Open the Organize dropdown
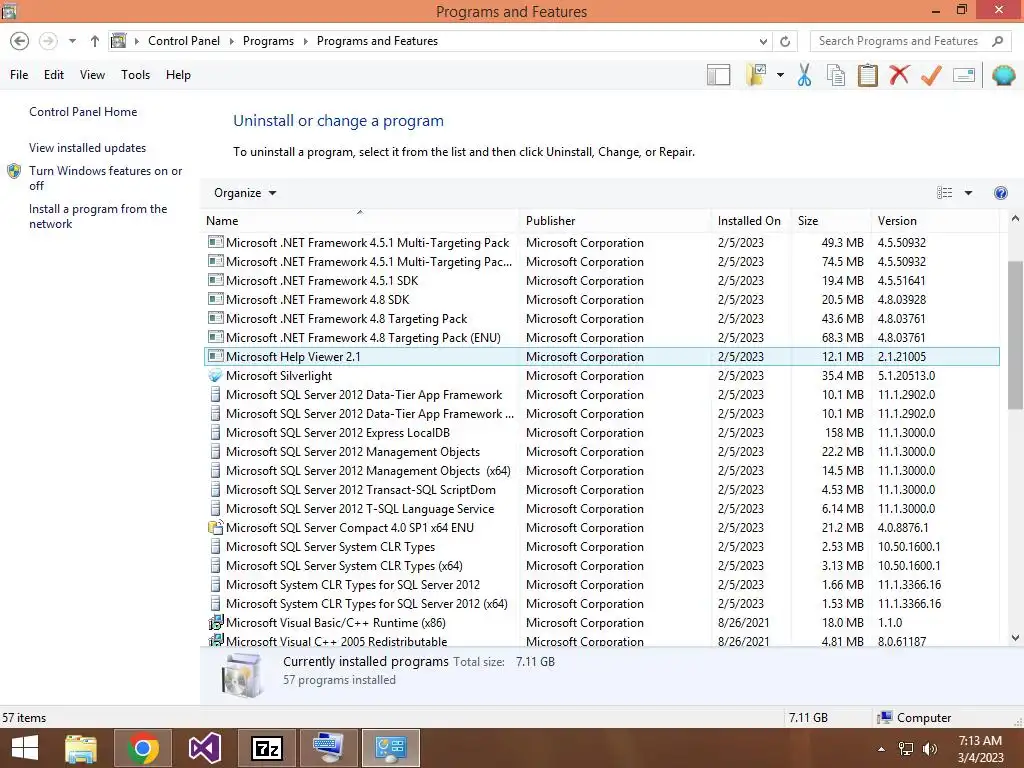 click(x=245, y=193)
